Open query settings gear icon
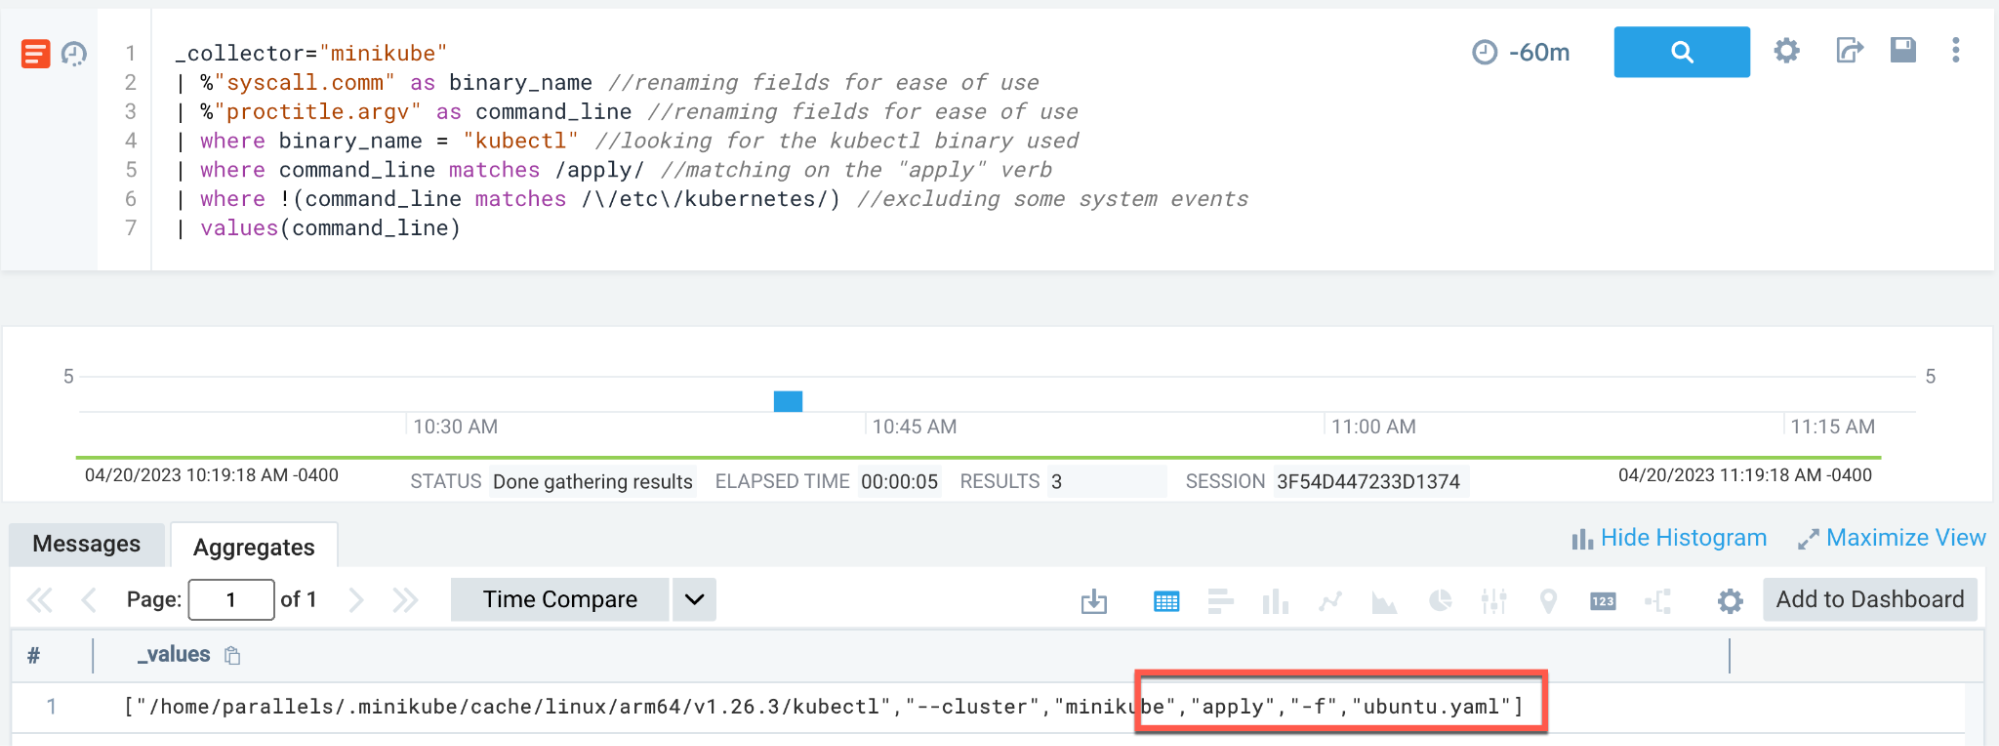The image size is (1999, 746). pyautogui.click(x=1786, y=51)
